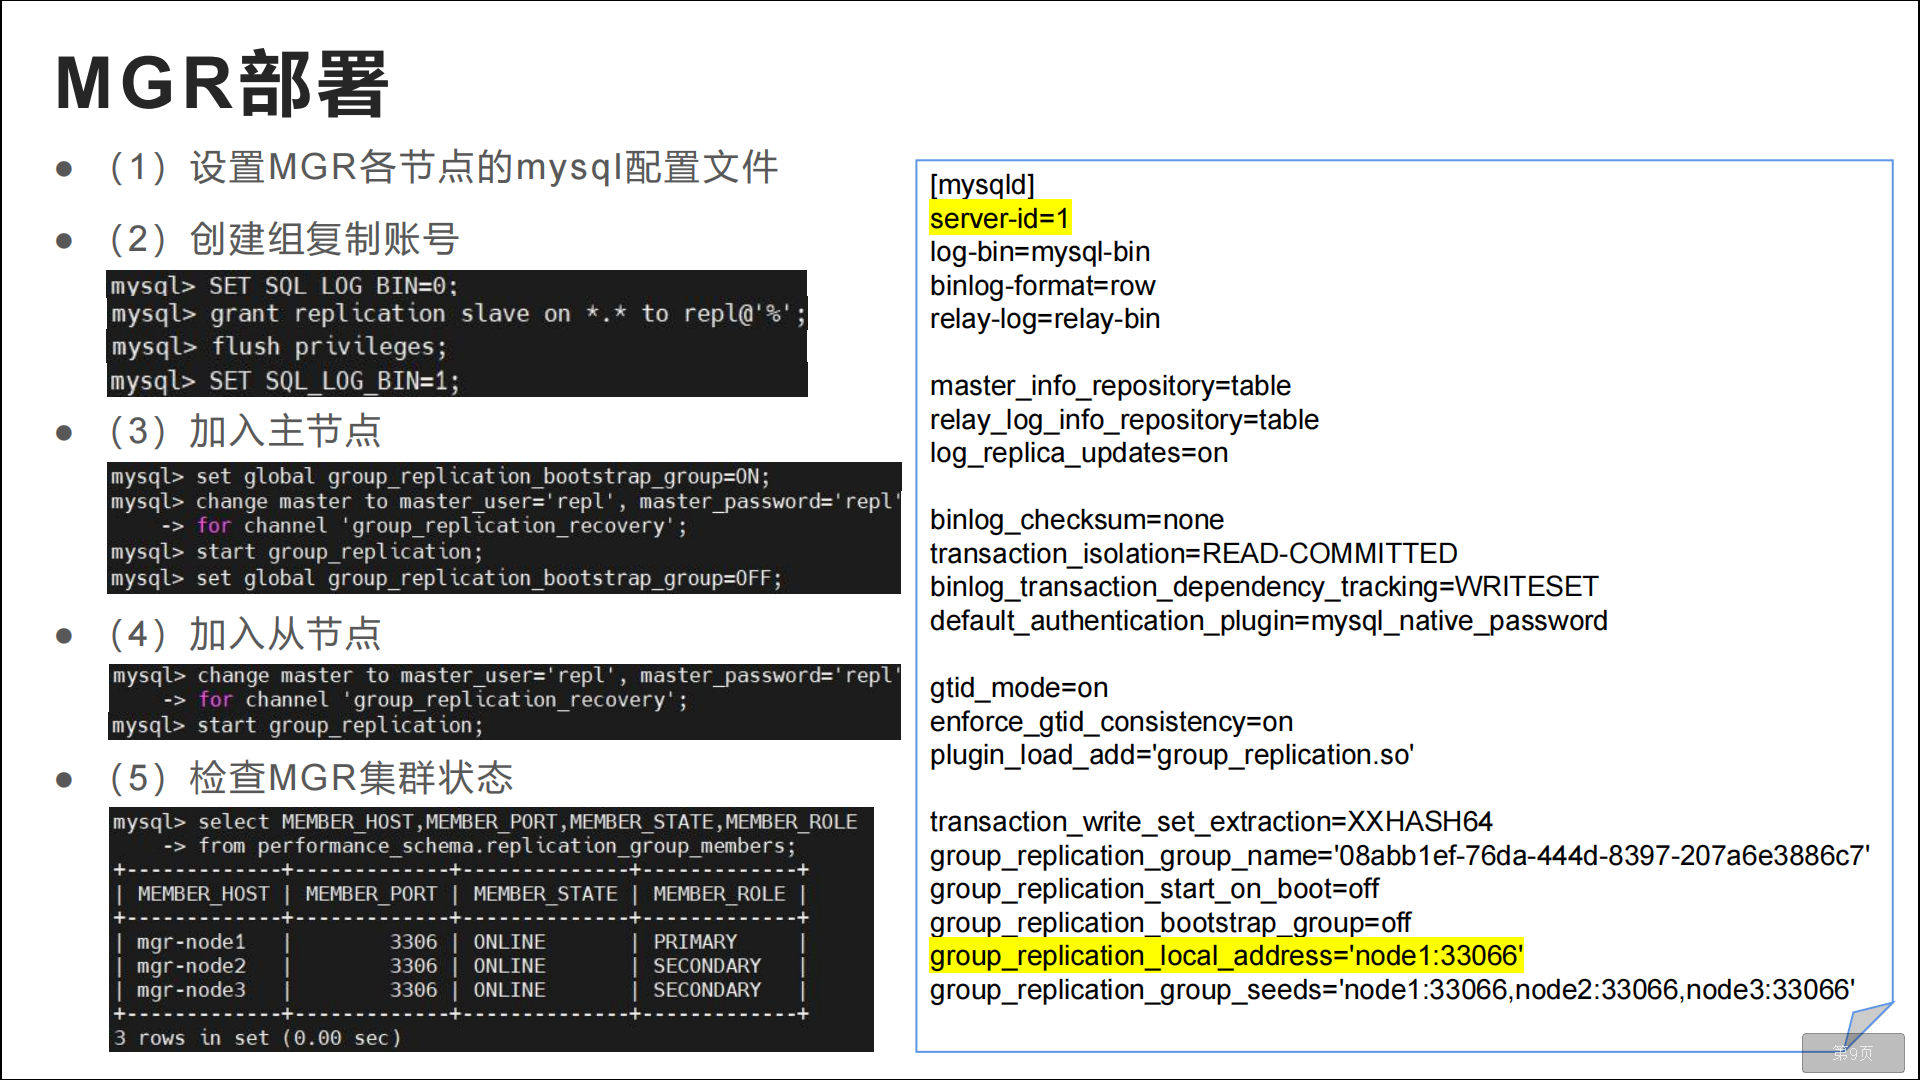Click the 第9页 page indicator button
1920x1080 pixels.
(1852, 1053)
